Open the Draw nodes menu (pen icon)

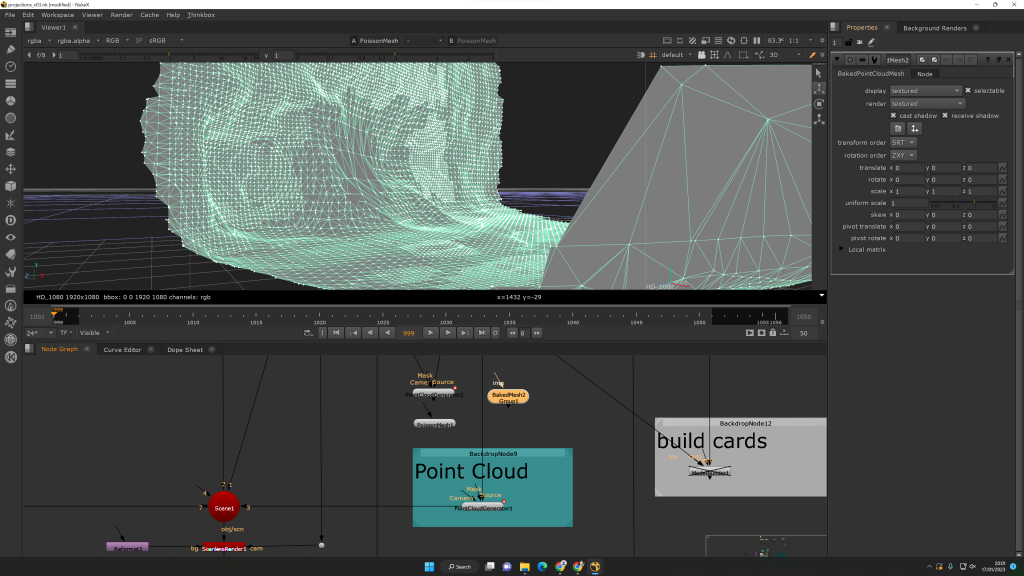[x=10, y=49]
